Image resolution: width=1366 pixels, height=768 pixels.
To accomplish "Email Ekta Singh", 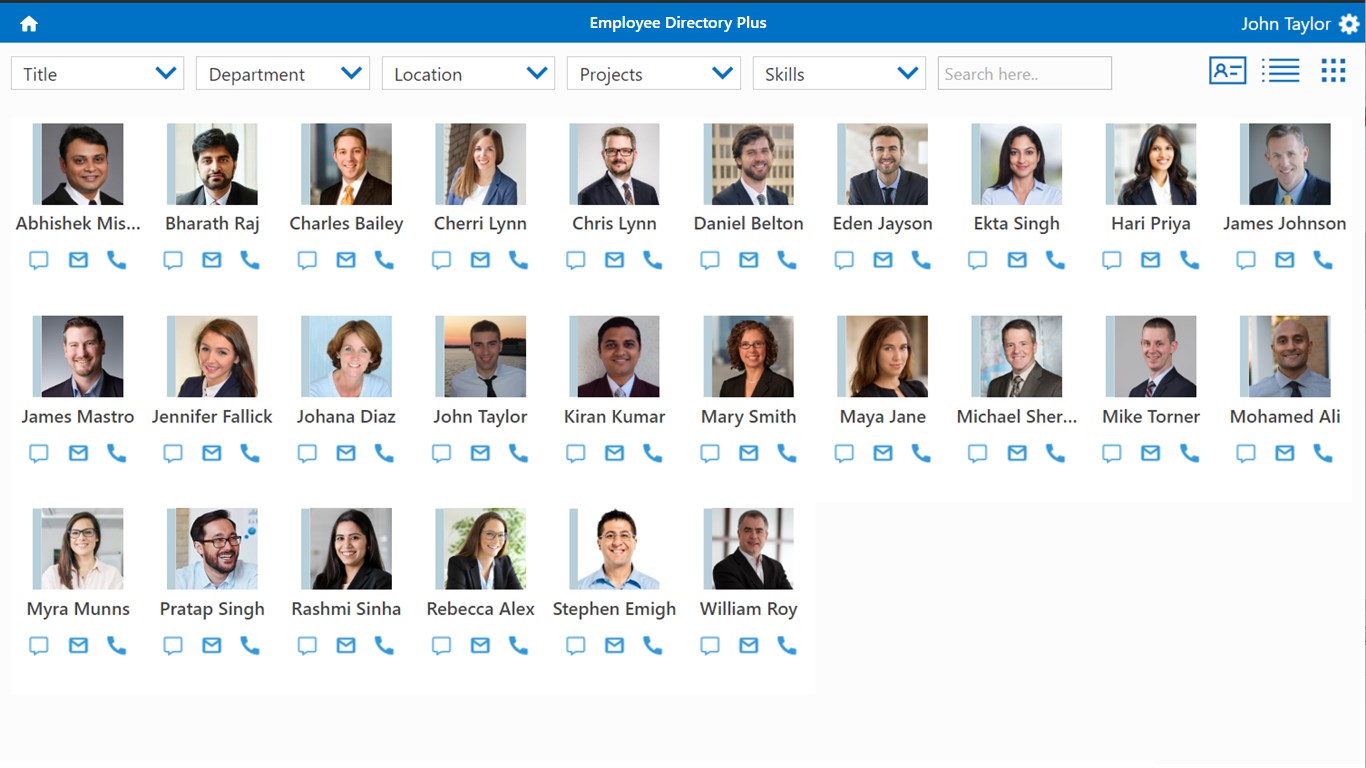I will pyautogui.click(x=1017, y=261).
